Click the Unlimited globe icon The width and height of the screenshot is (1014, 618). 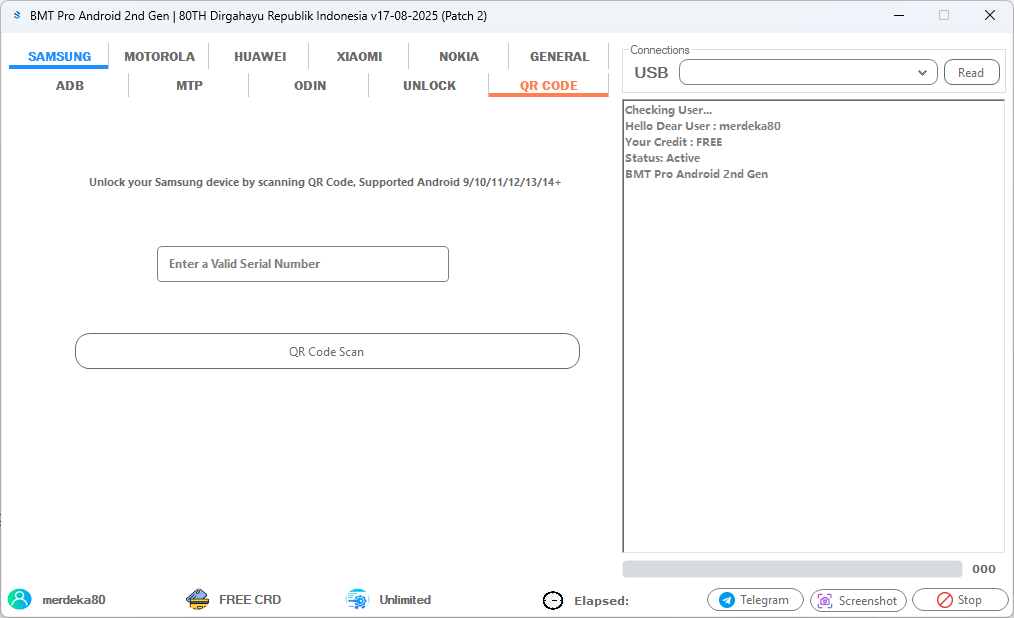point(357,598)
